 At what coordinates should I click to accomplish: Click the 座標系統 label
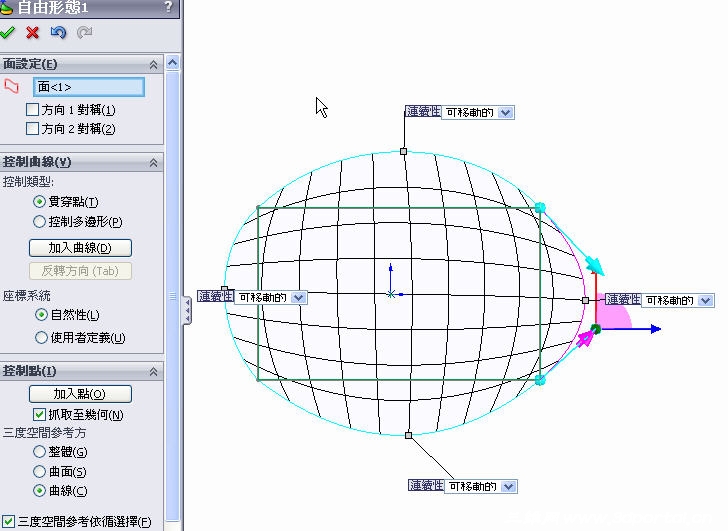[27, 296]
